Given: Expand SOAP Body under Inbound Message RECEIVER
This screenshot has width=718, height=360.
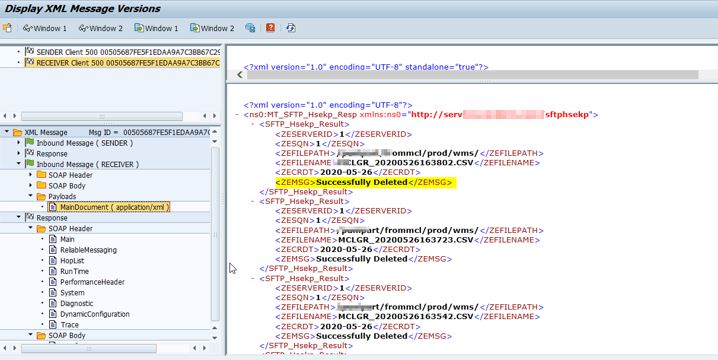Looking at the screenshot, I should 31,185.
